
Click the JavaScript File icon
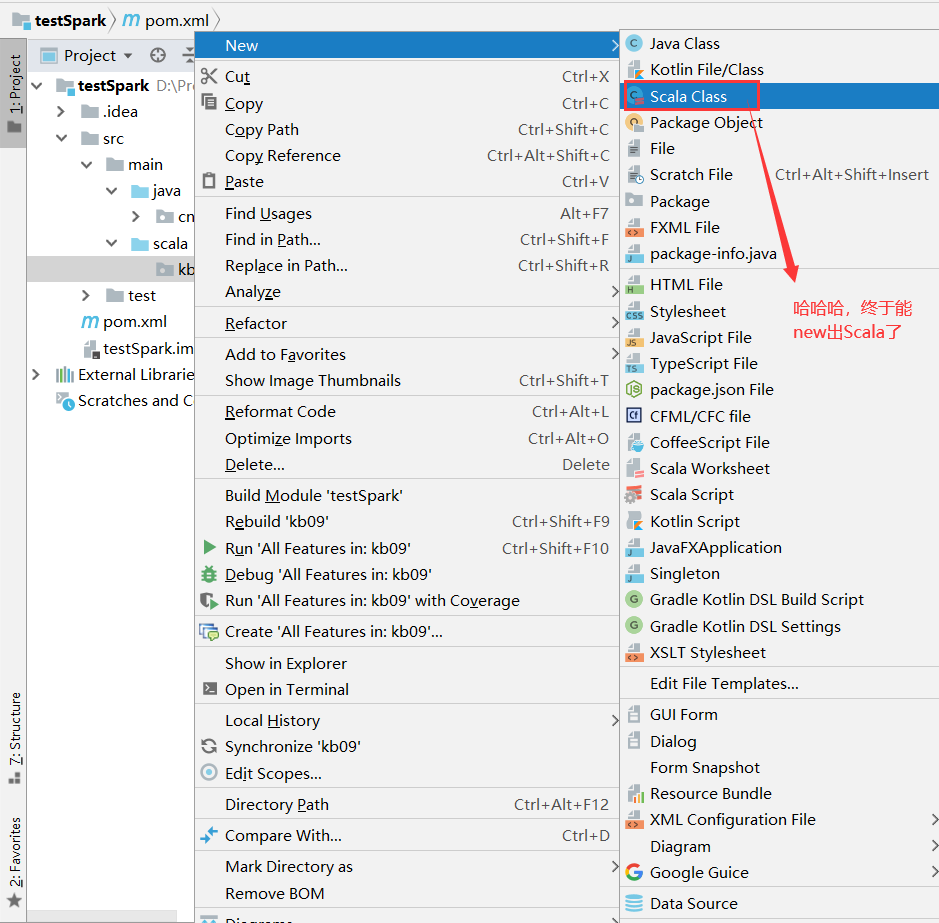pos(634,338)
